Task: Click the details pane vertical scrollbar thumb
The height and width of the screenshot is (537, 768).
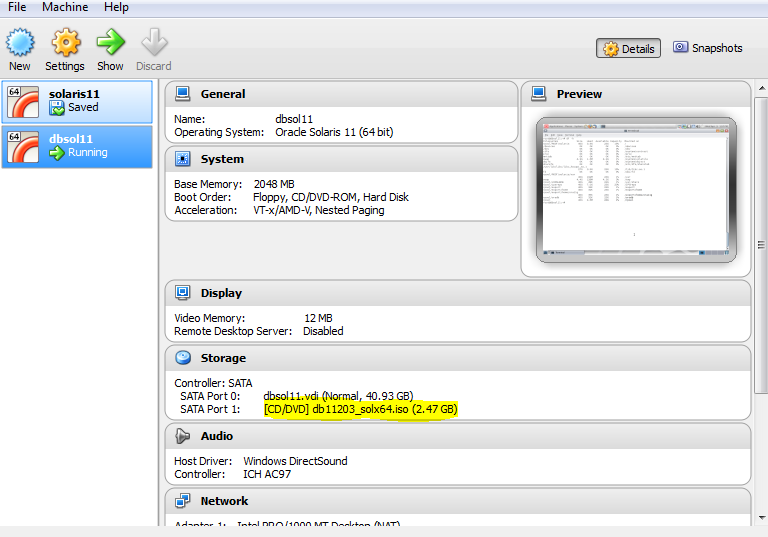Action: pyautogui.click(x=762, y=244)
